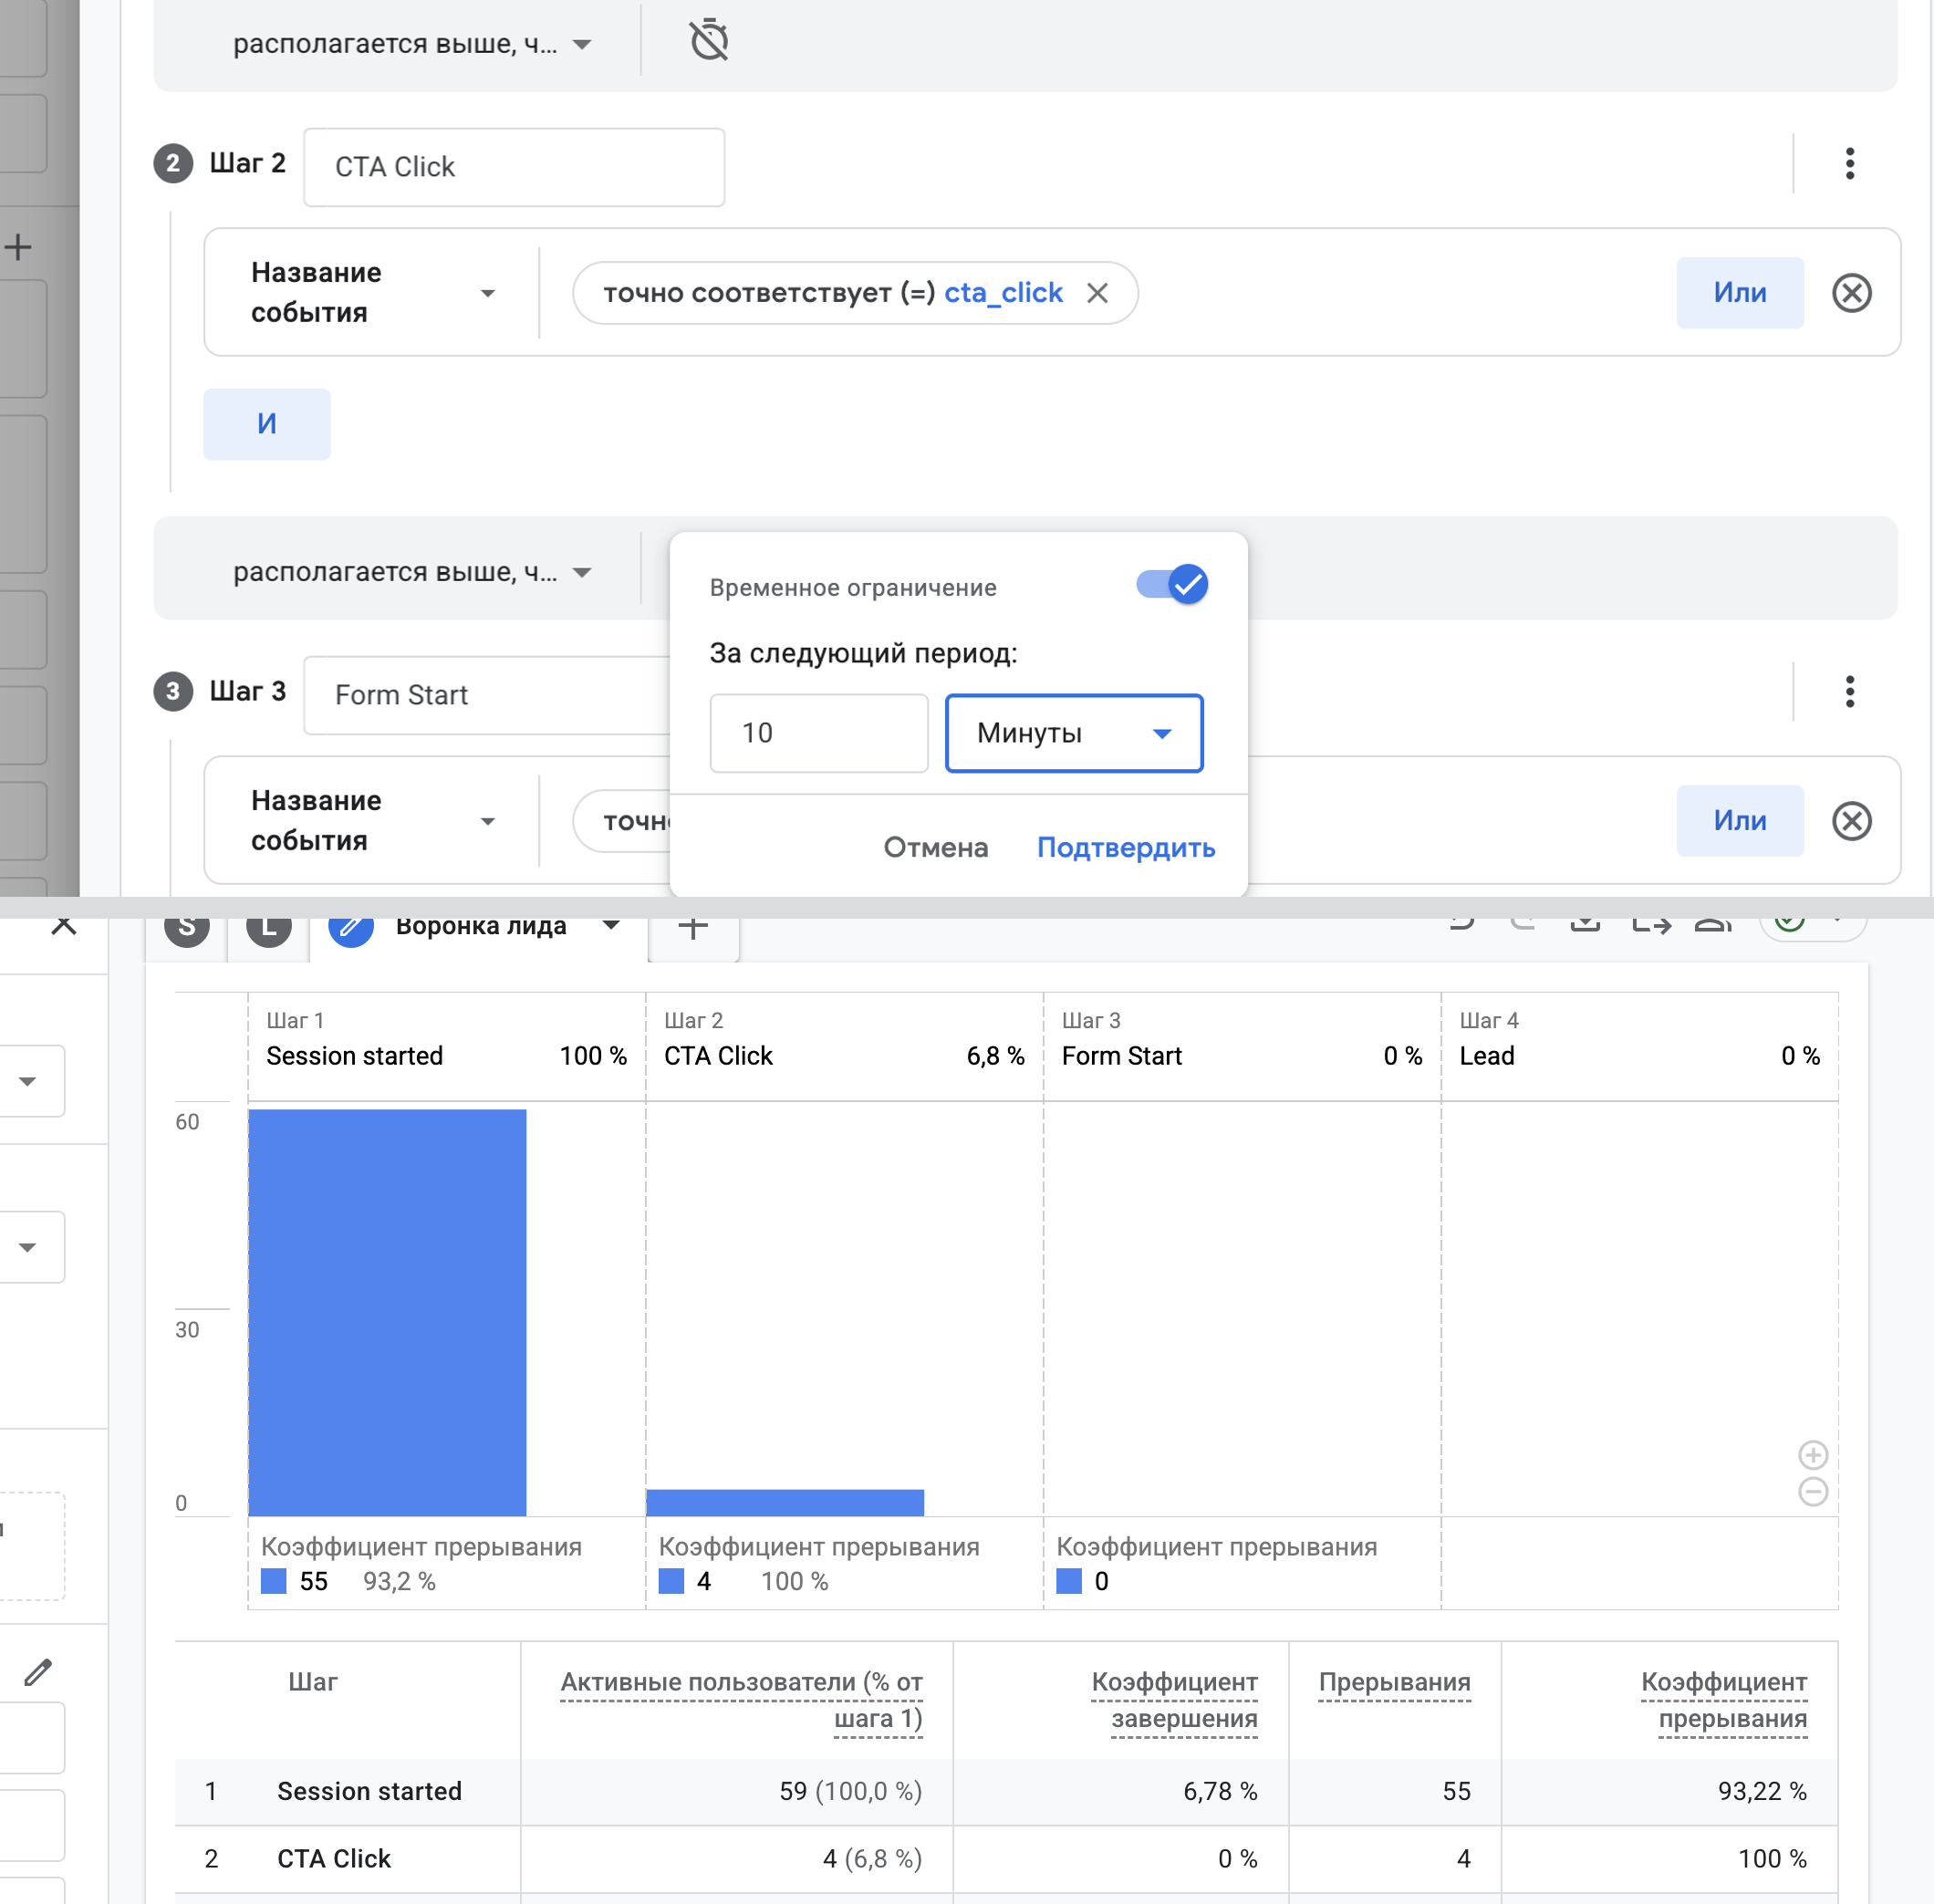Click the Шаг 2 name field 'CTA Click'

(514, 167)
